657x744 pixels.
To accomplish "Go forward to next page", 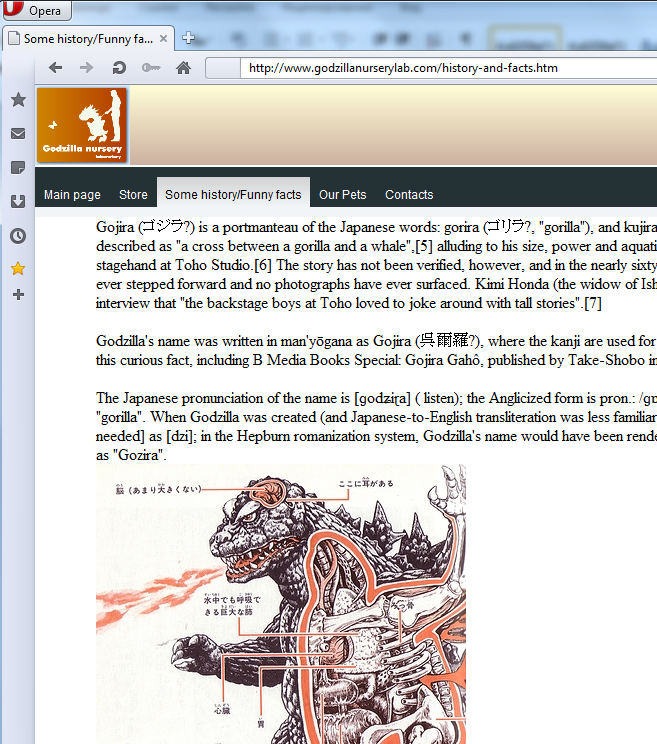I will [x=86, y=68].
